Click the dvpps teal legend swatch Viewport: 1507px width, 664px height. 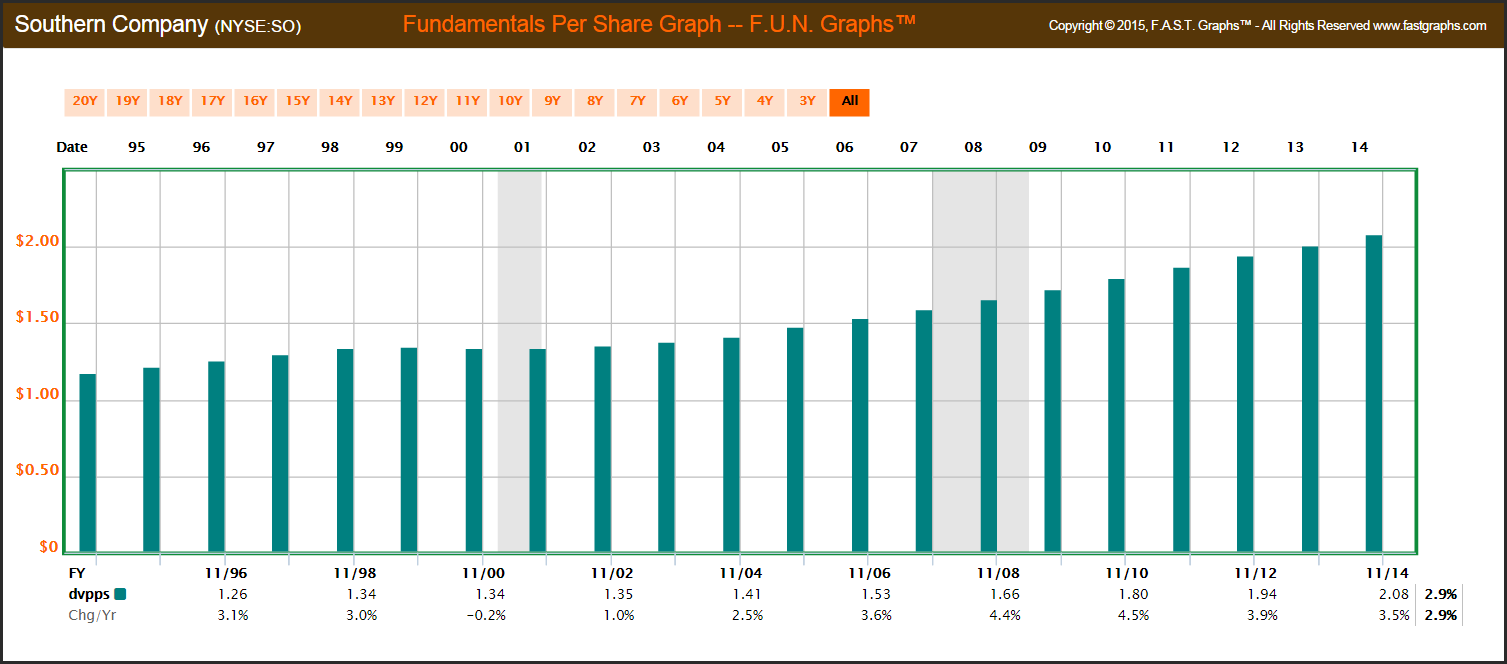(x=121, y=594)
